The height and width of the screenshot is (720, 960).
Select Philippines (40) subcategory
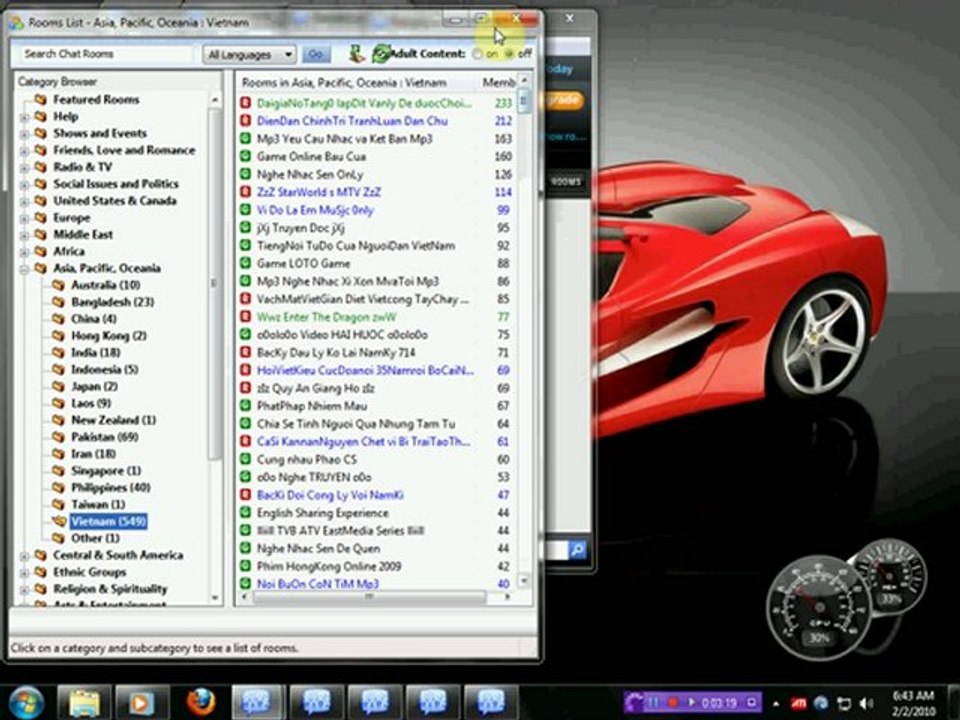tap(110, 487)
